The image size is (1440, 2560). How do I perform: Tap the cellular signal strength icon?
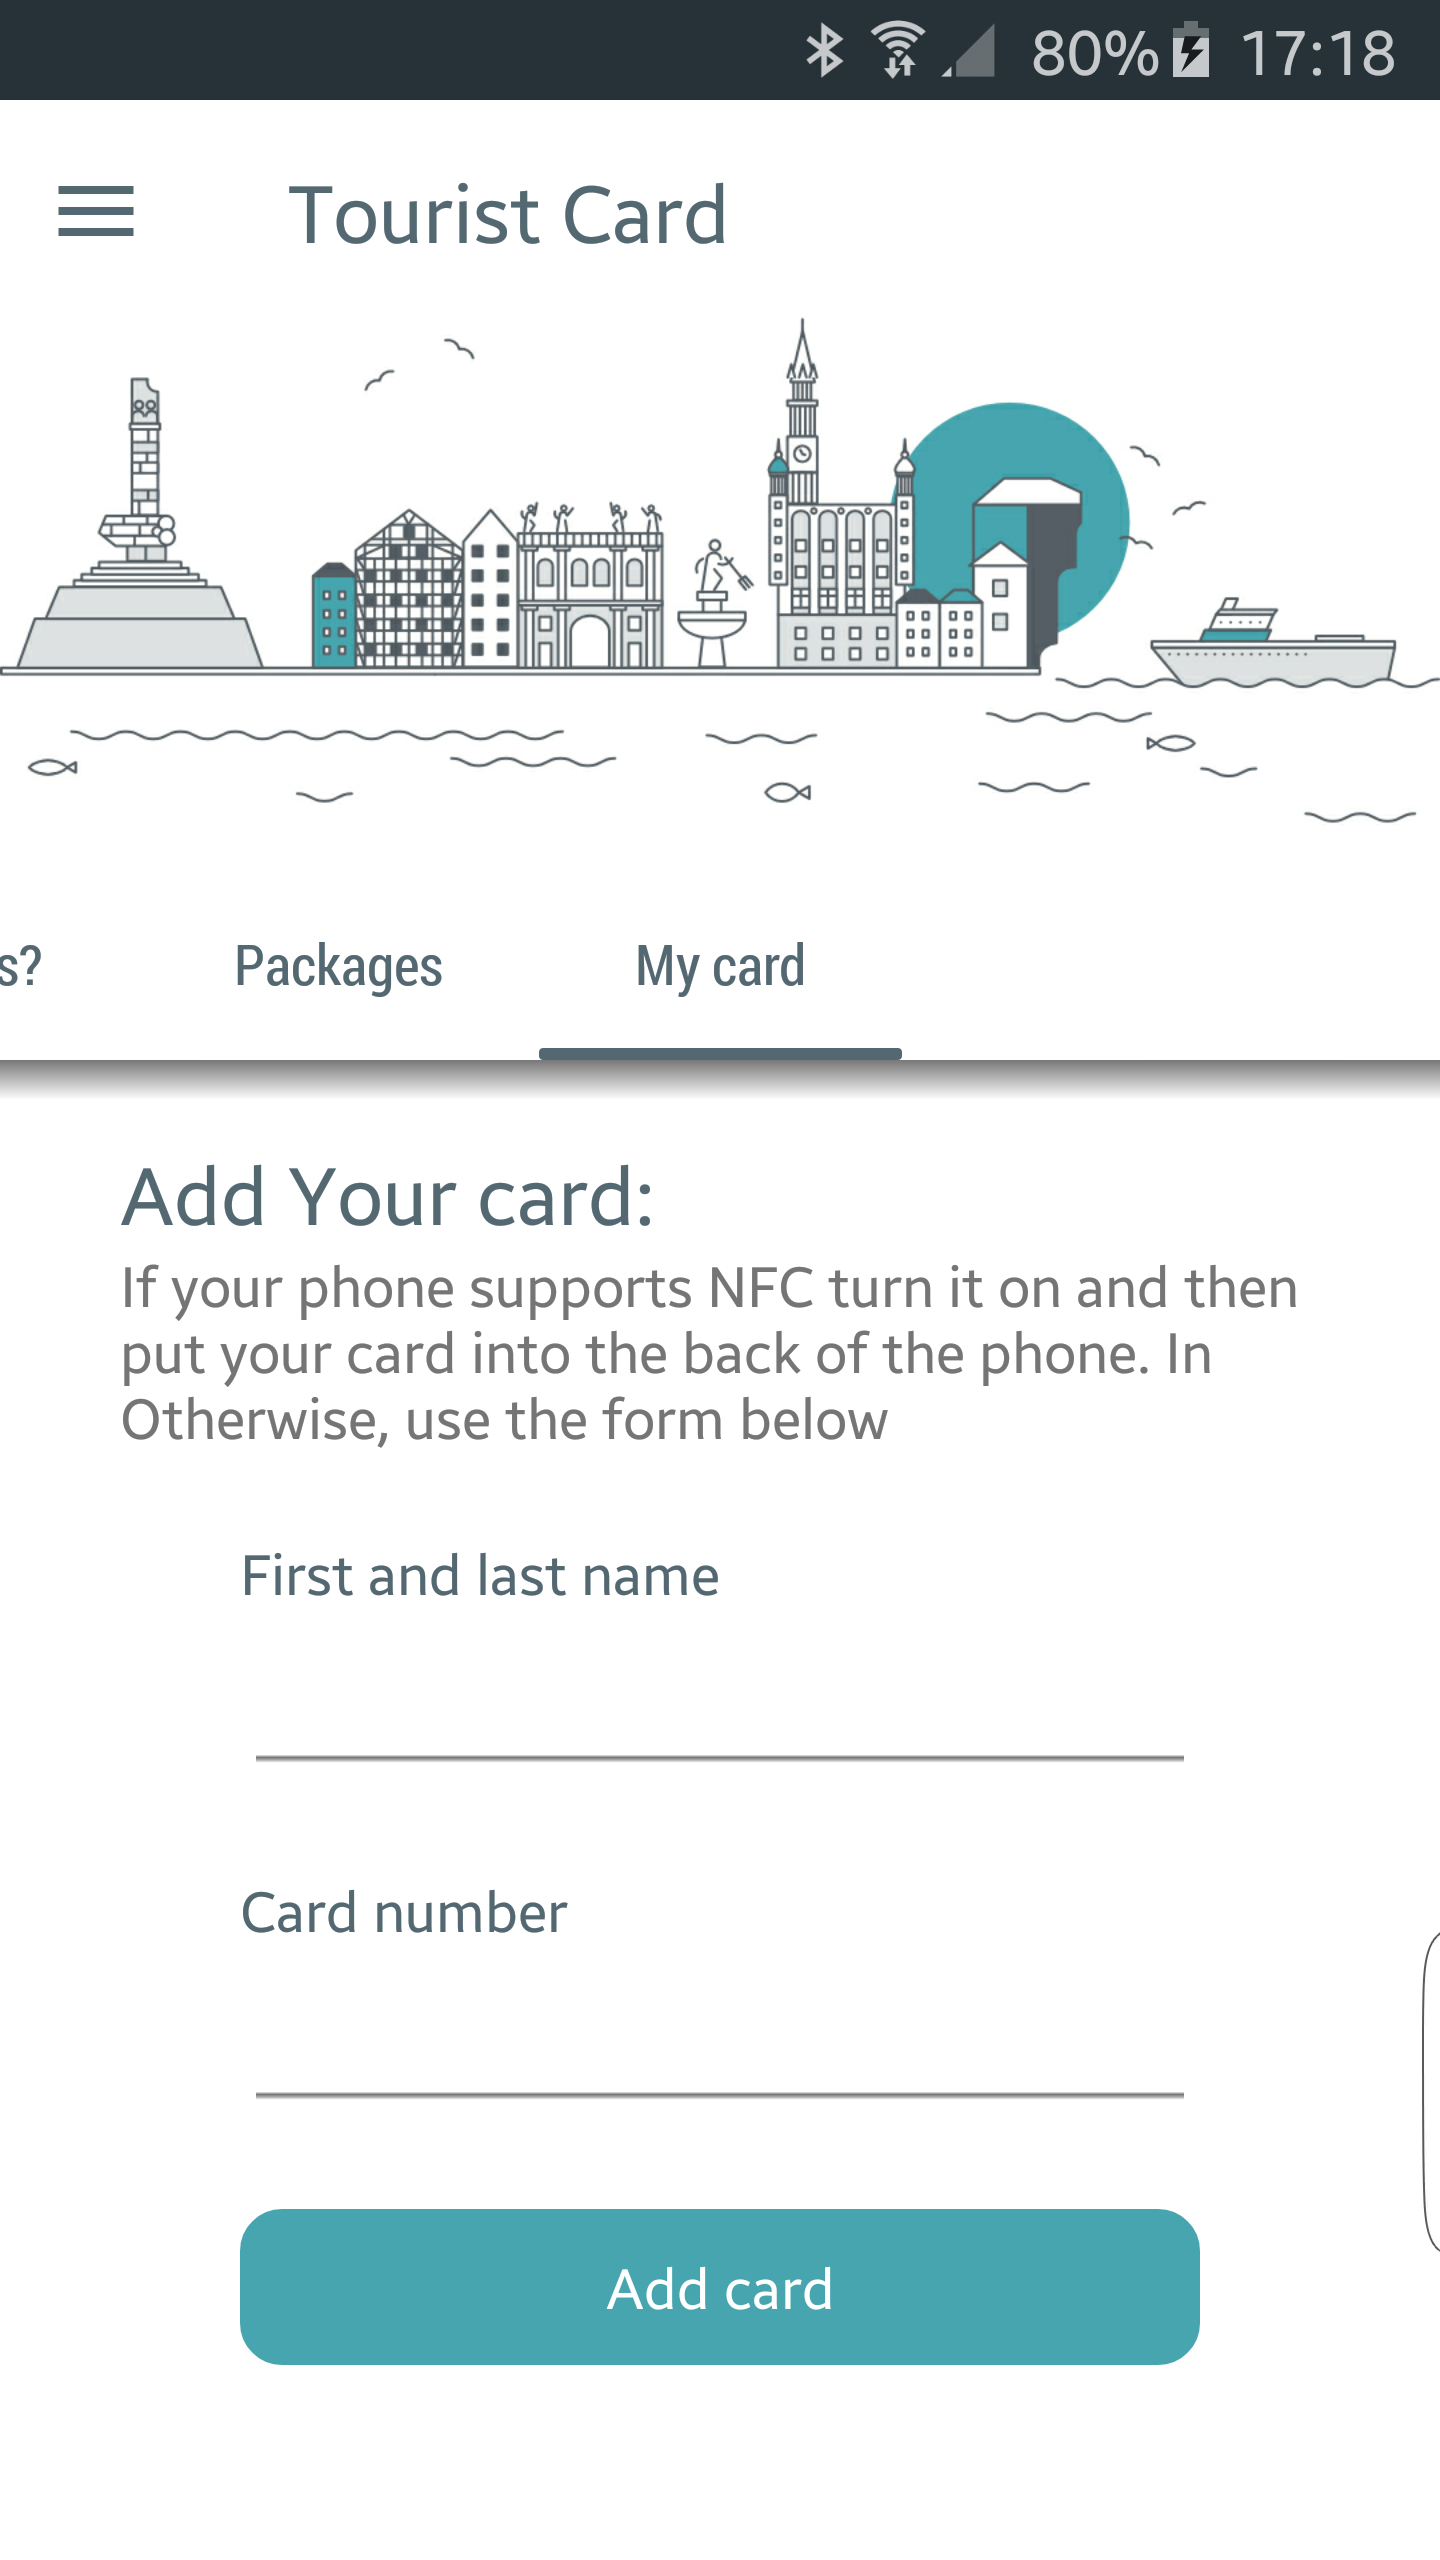tap(970, 50)
